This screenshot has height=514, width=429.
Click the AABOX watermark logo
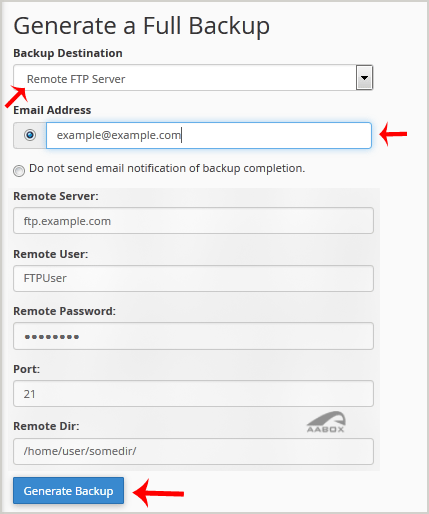(326, 422)
